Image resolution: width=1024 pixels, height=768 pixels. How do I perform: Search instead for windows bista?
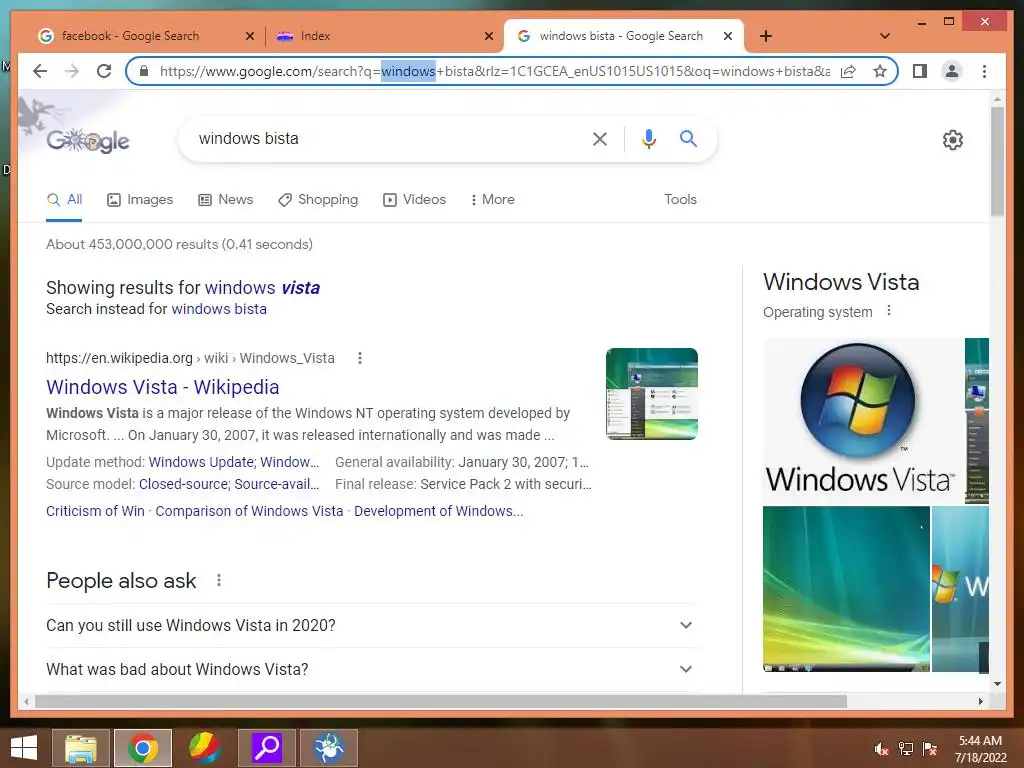(x=219, y=309)
